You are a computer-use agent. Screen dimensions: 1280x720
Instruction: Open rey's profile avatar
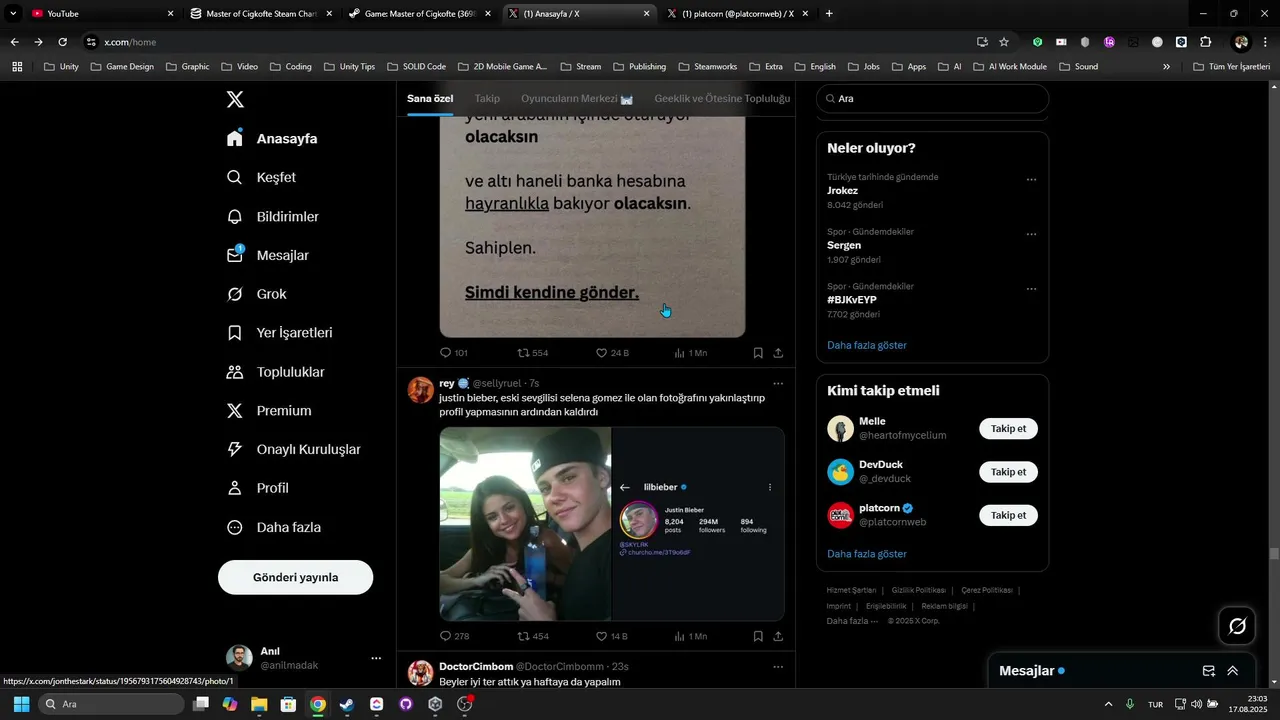[421, 390]
